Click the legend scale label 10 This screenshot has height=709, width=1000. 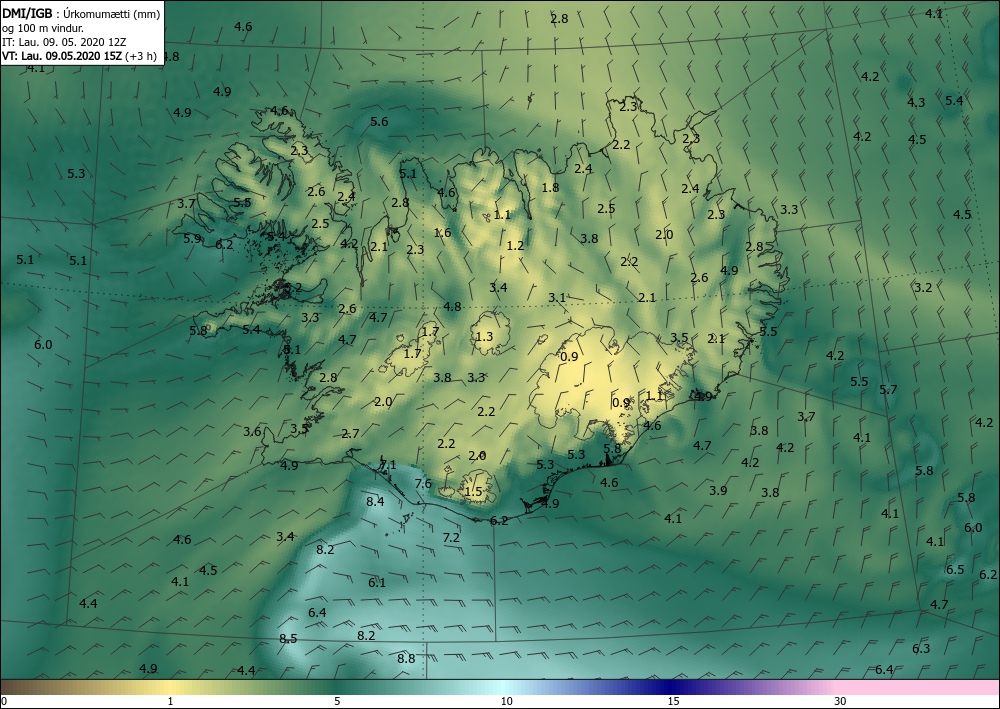[x=506, y=701]
